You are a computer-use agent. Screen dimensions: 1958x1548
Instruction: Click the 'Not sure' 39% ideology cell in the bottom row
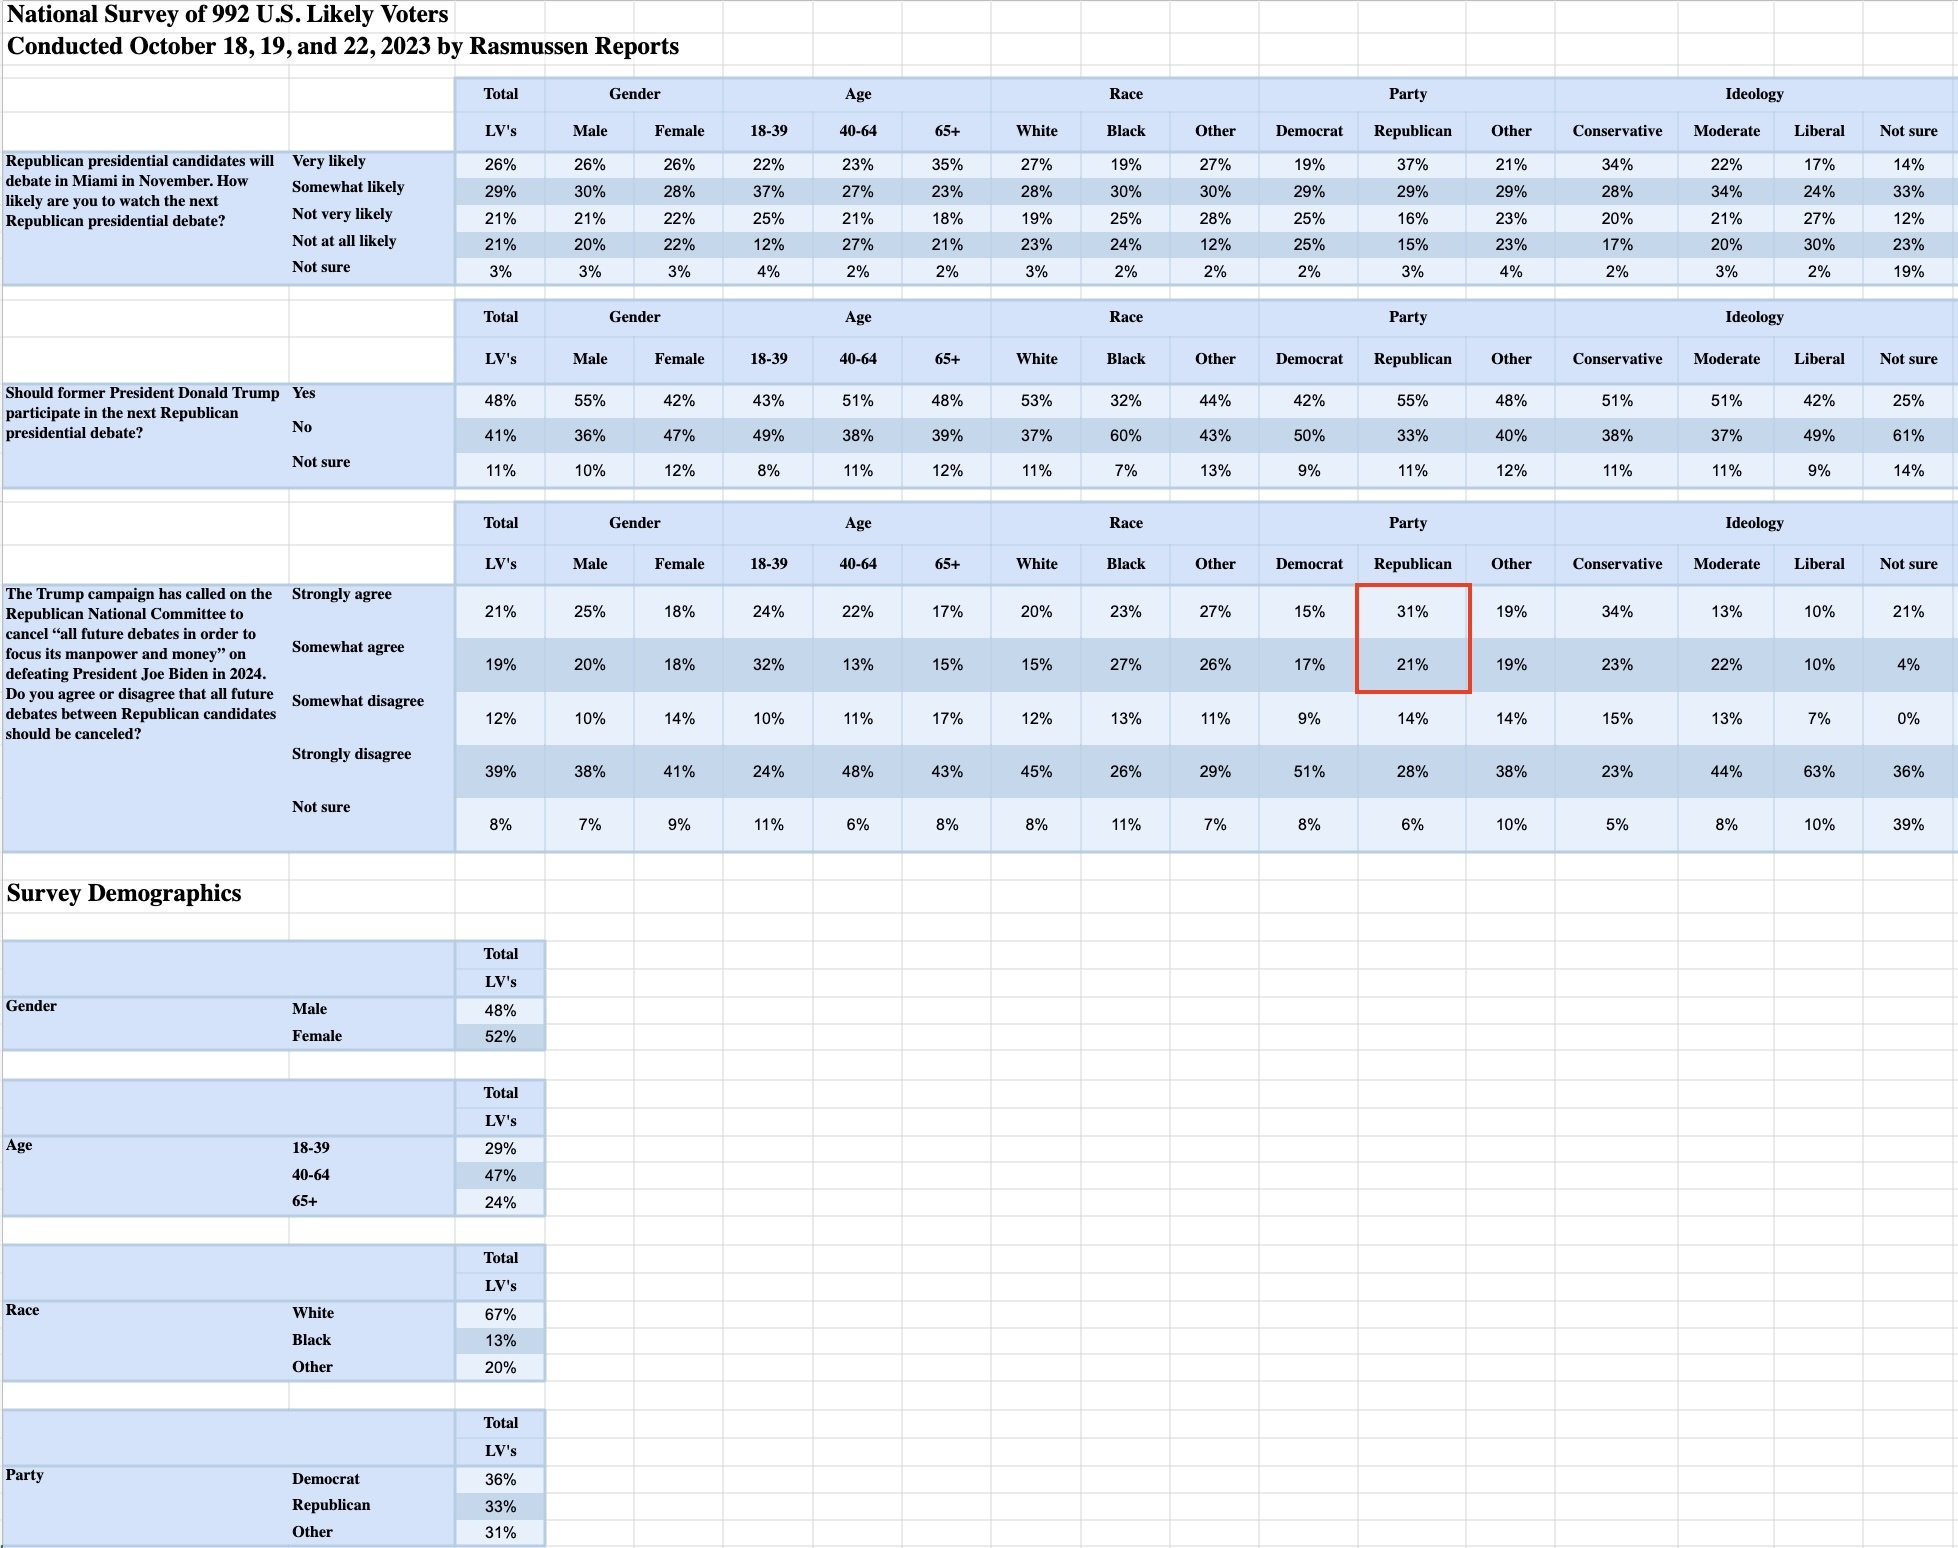point(1908,824)
